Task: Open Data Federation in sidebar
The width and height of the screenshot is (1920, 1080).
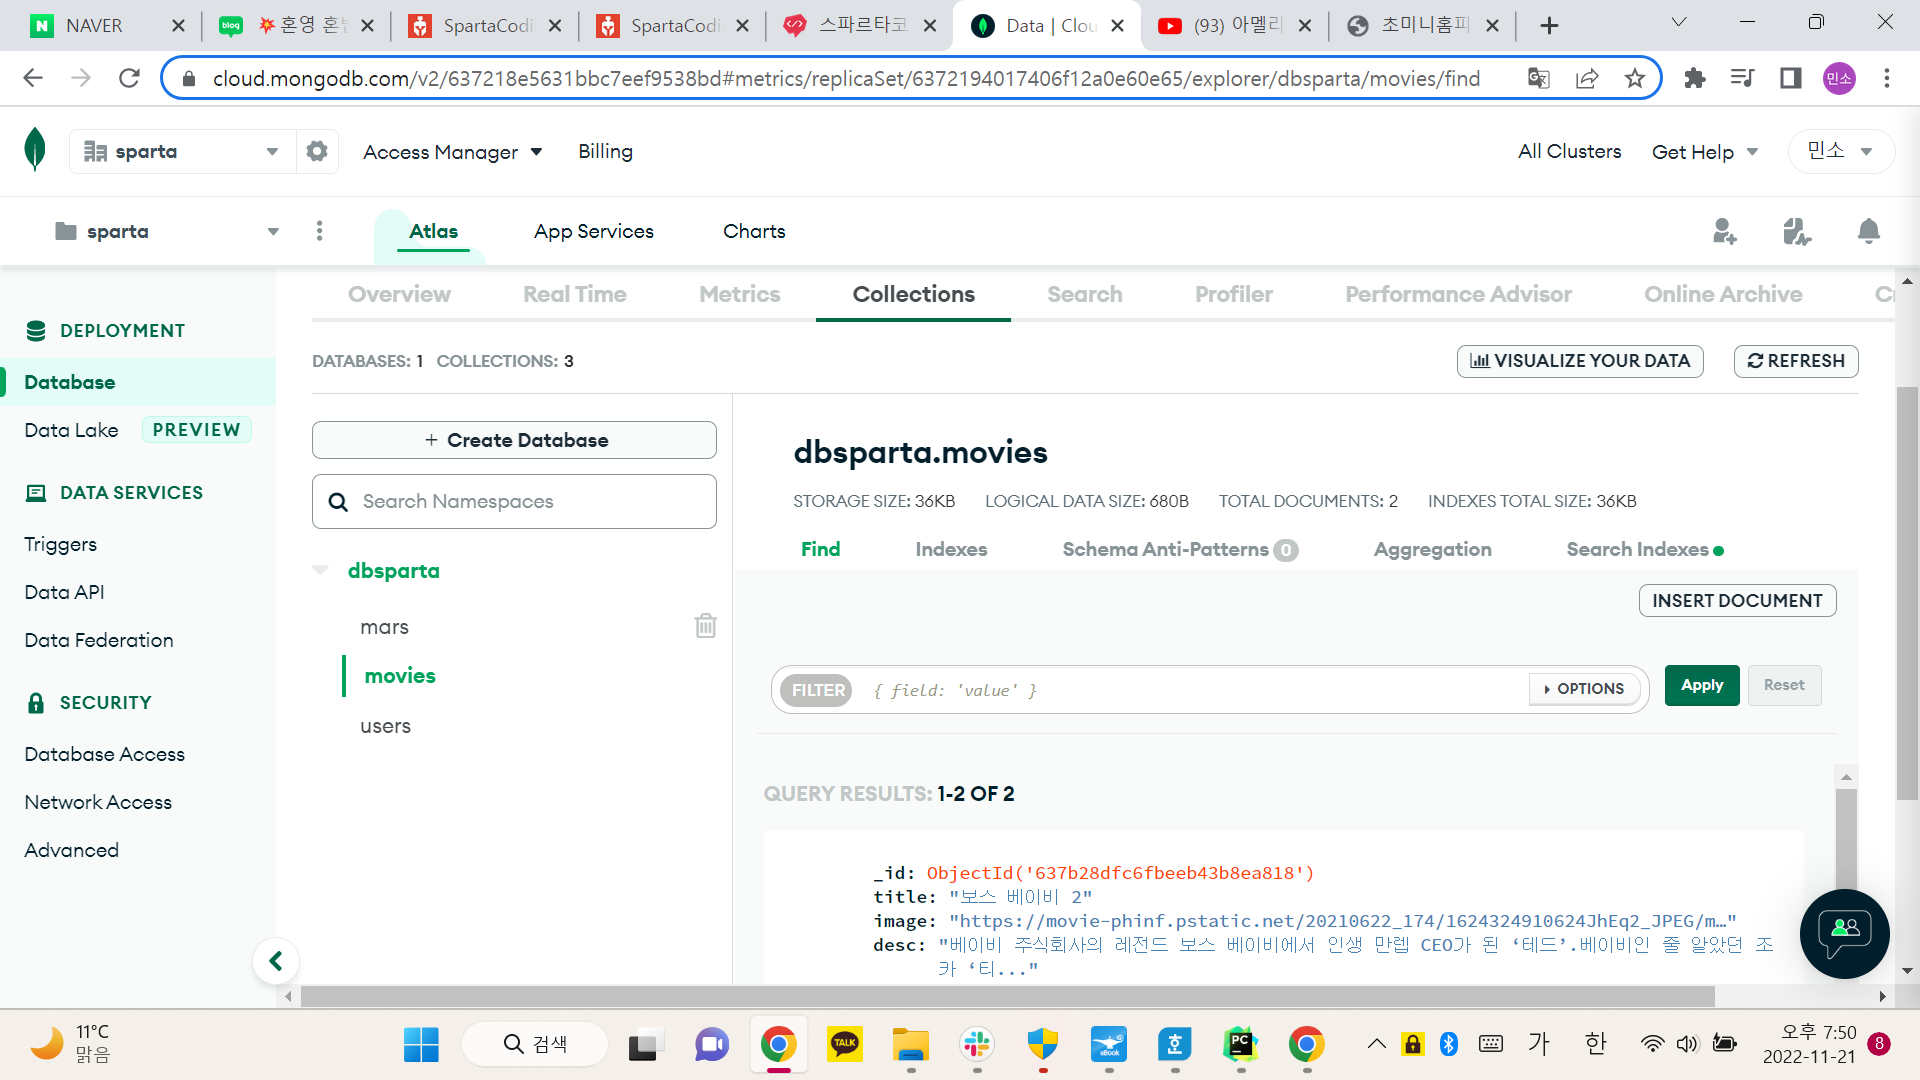Action: 98,640
